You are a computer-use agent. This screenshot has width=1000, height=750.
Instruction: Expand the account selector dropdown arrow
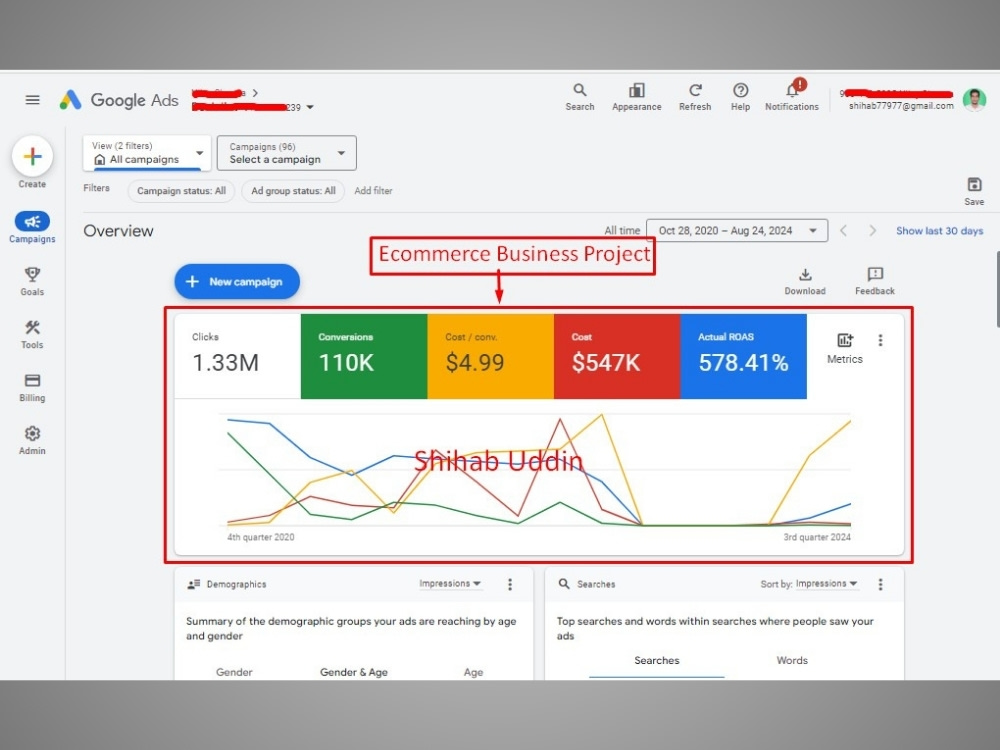pos(310,107)
